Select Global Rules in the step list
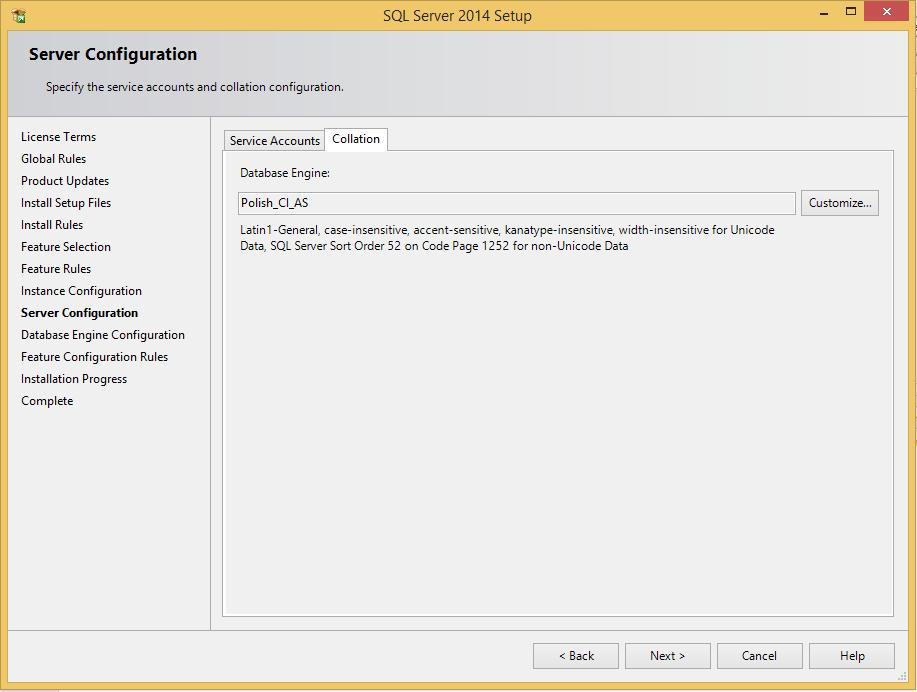 pyautogui.click(x=53, y=159)
